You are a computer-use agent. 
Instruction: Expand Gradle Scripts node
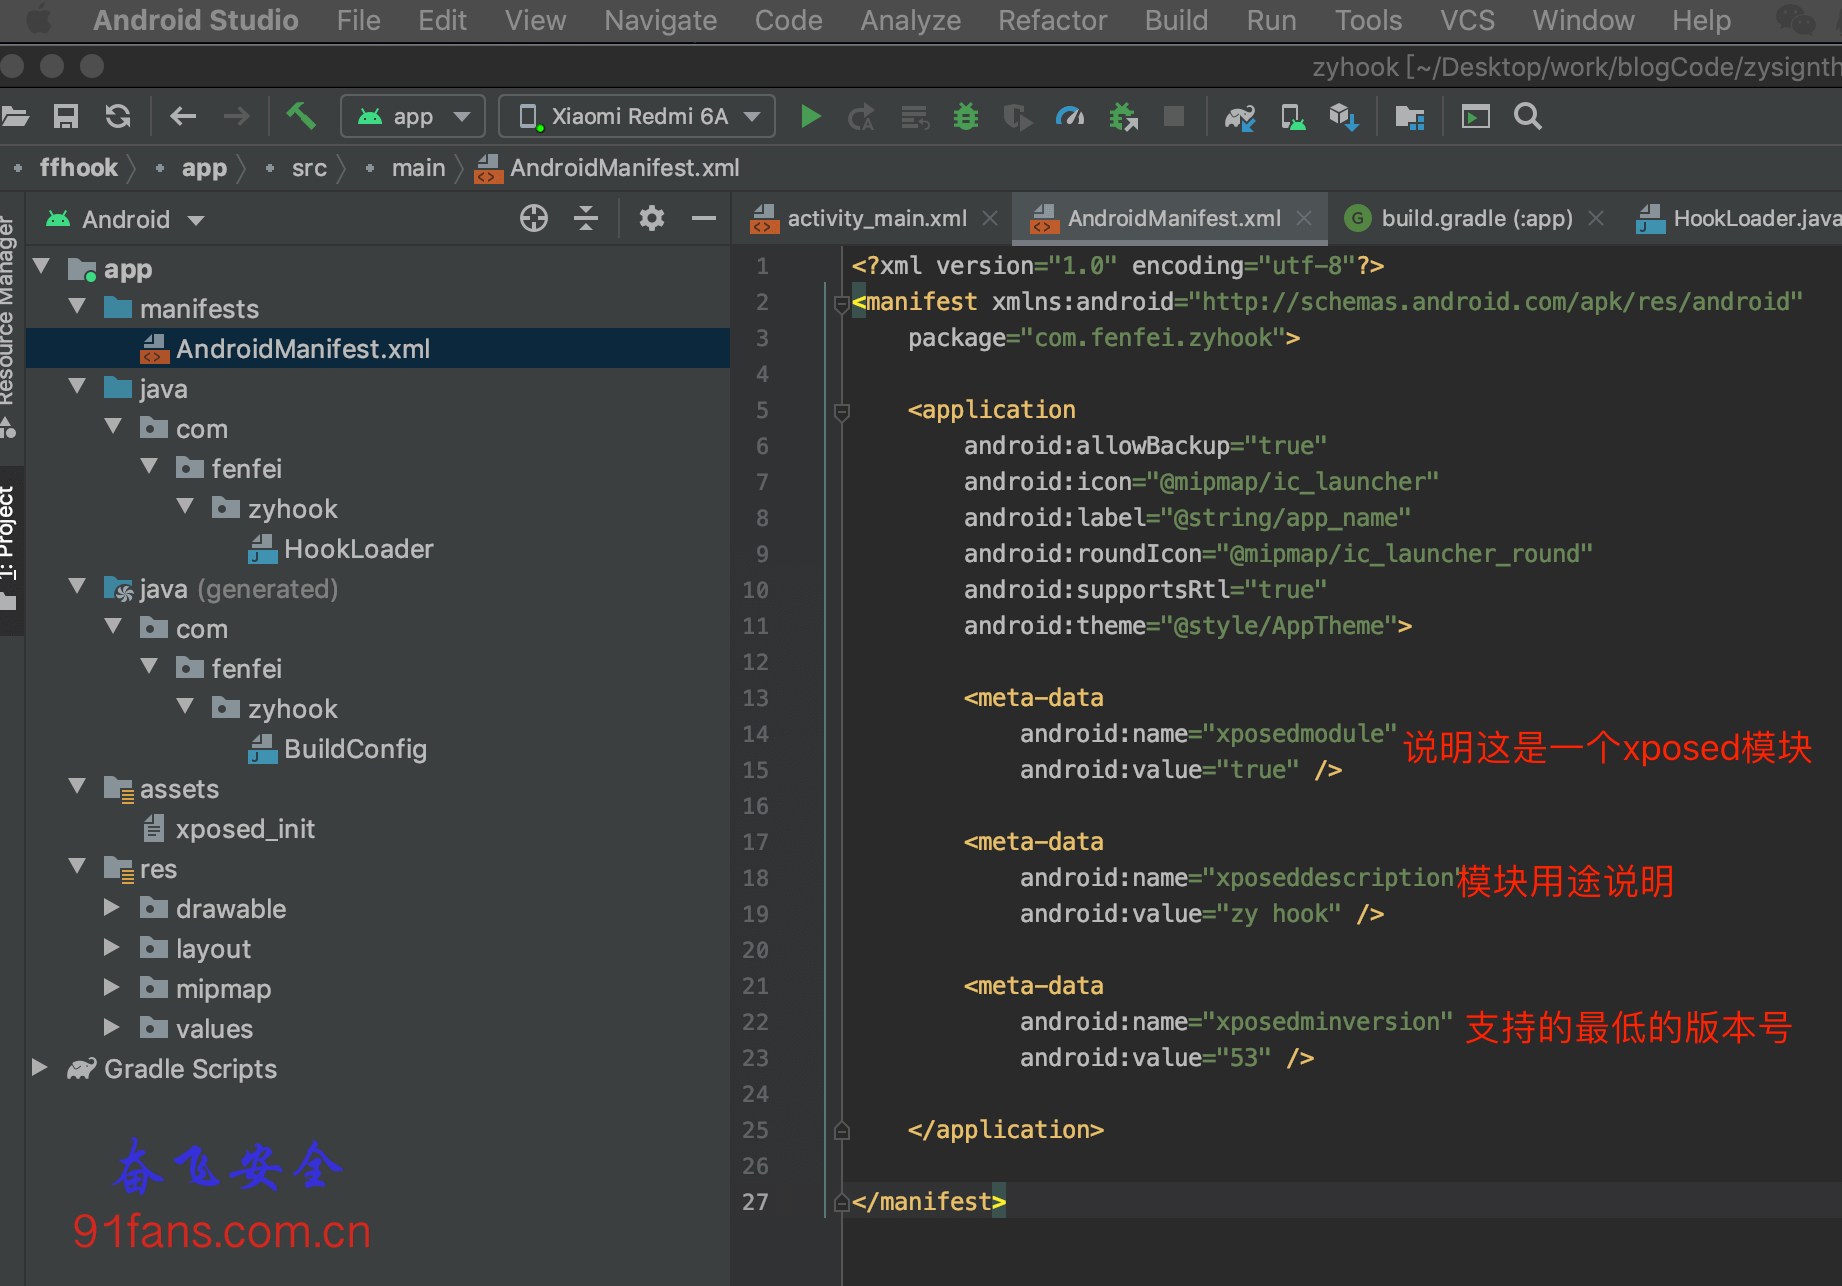click(x=40, y=1068)
